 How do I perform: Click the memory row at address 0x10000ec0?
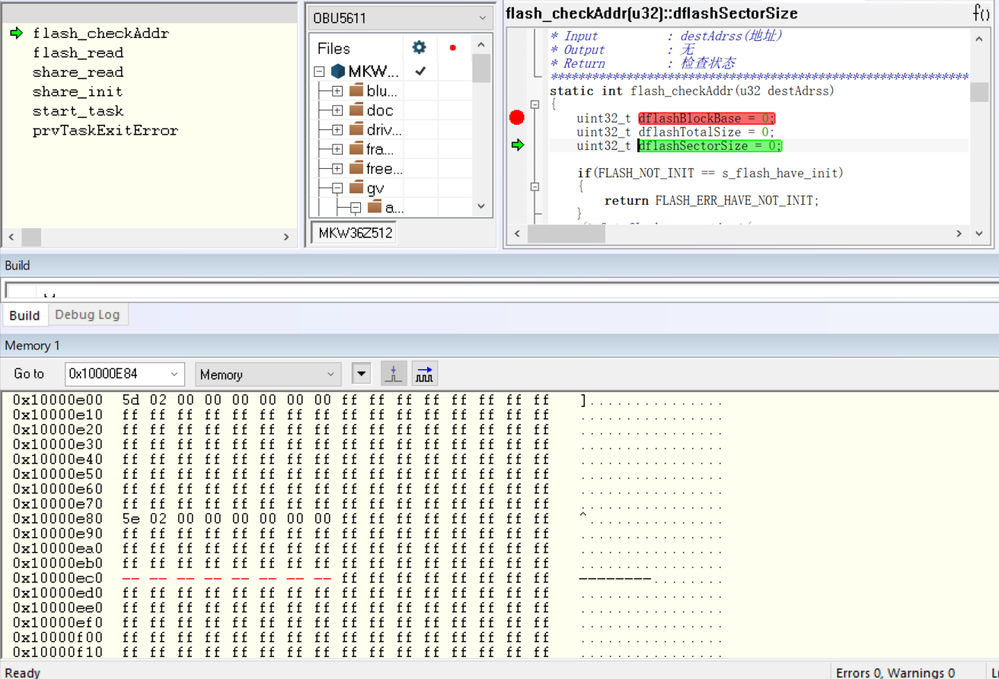click(366, 578)
